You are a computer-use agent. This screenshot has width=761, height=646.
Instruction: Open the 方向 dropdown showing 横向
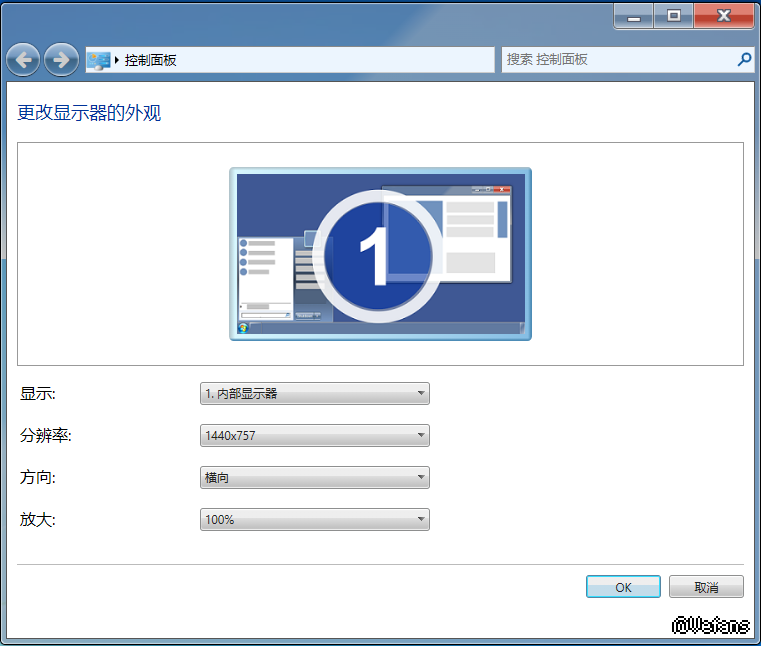[x=315, y=478]
